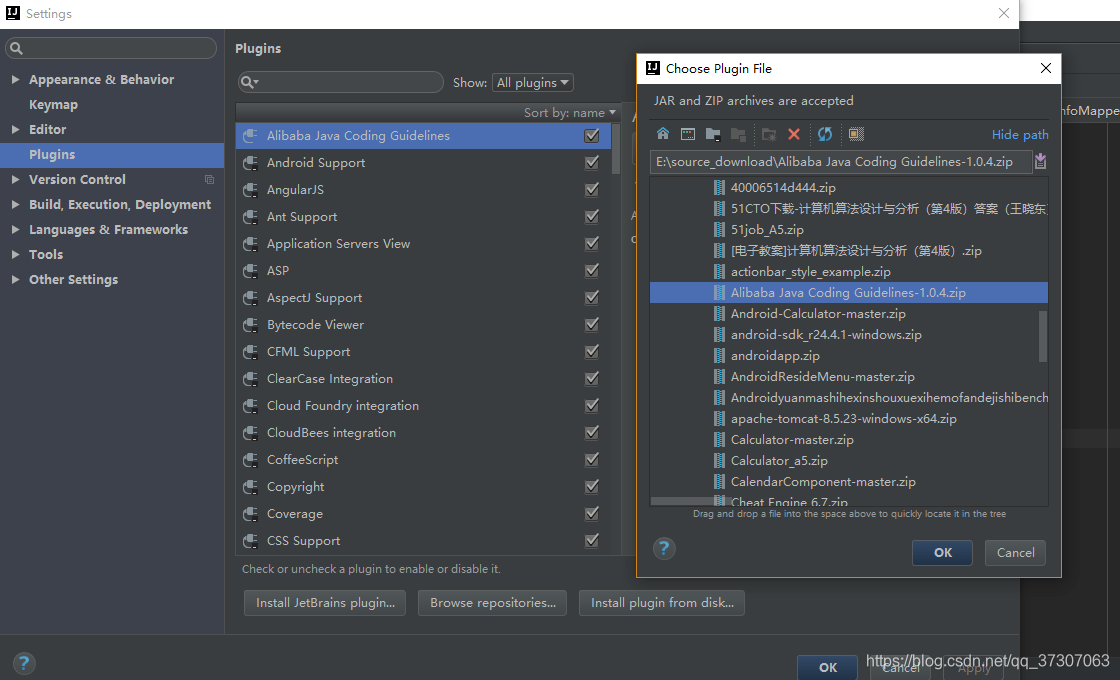The width and height of the screenshot is (1120, 680).
Task: Click plugin icon beside CSS Support
Action: (250, 541)
